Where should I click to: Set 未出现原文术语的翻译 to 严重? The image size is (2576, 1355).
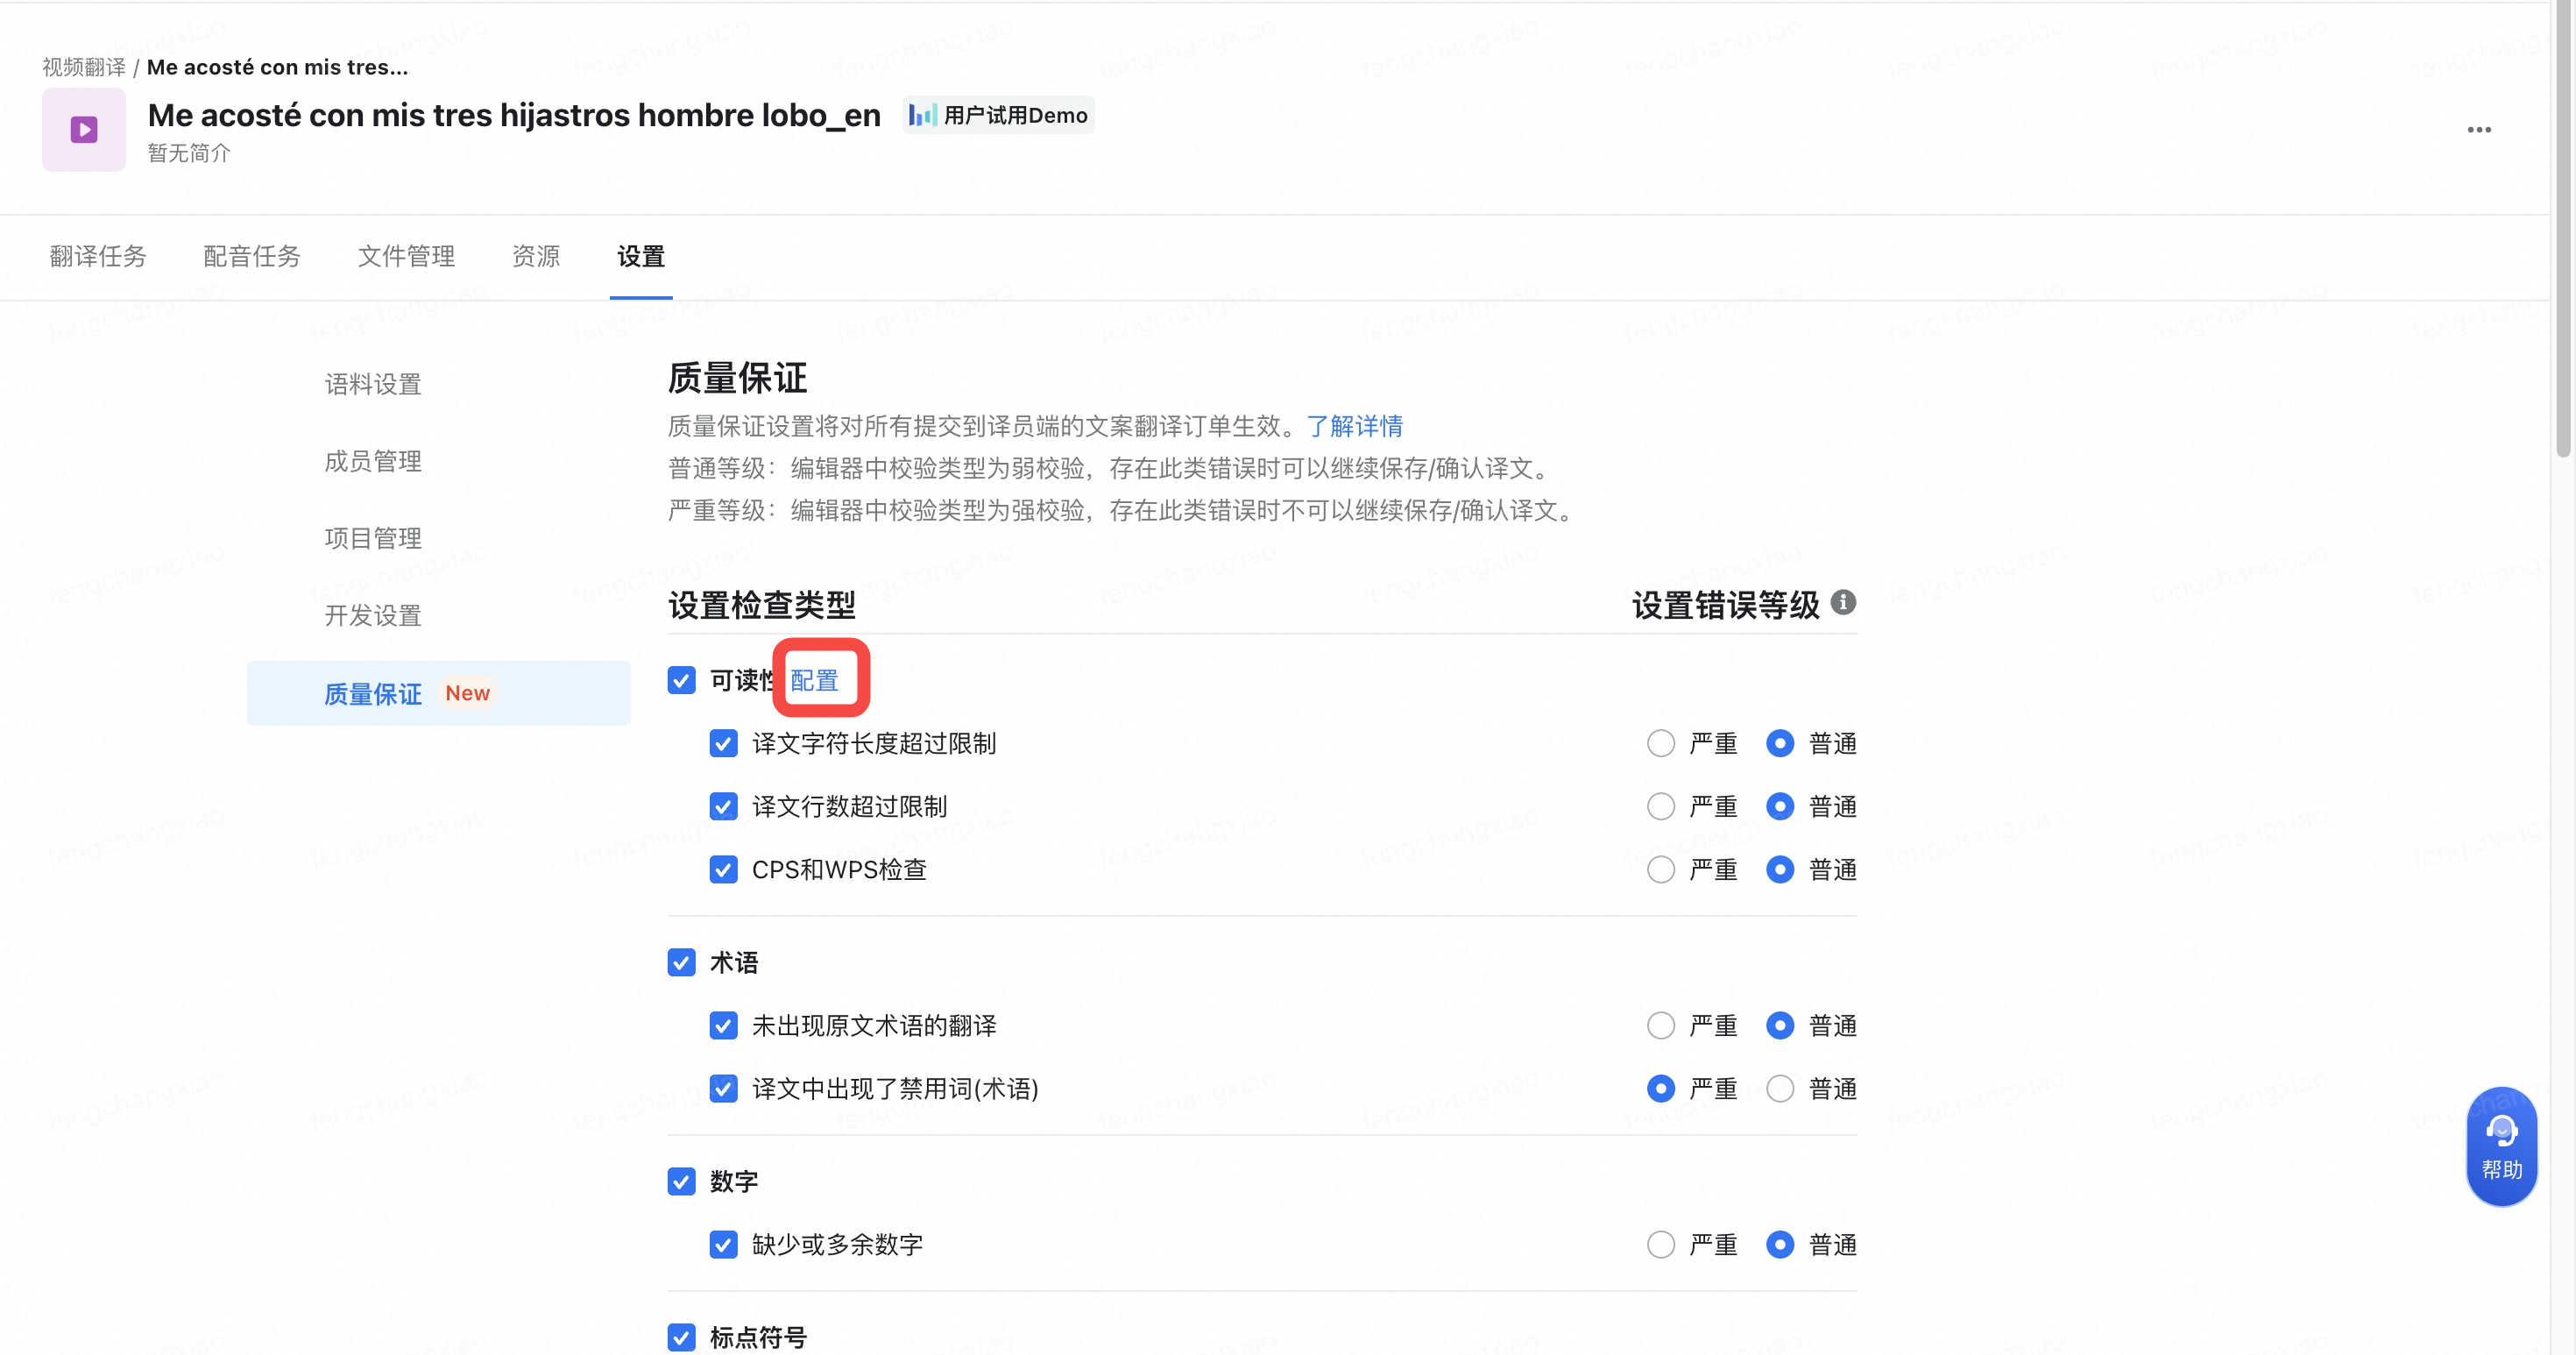coord(1660,1025)
